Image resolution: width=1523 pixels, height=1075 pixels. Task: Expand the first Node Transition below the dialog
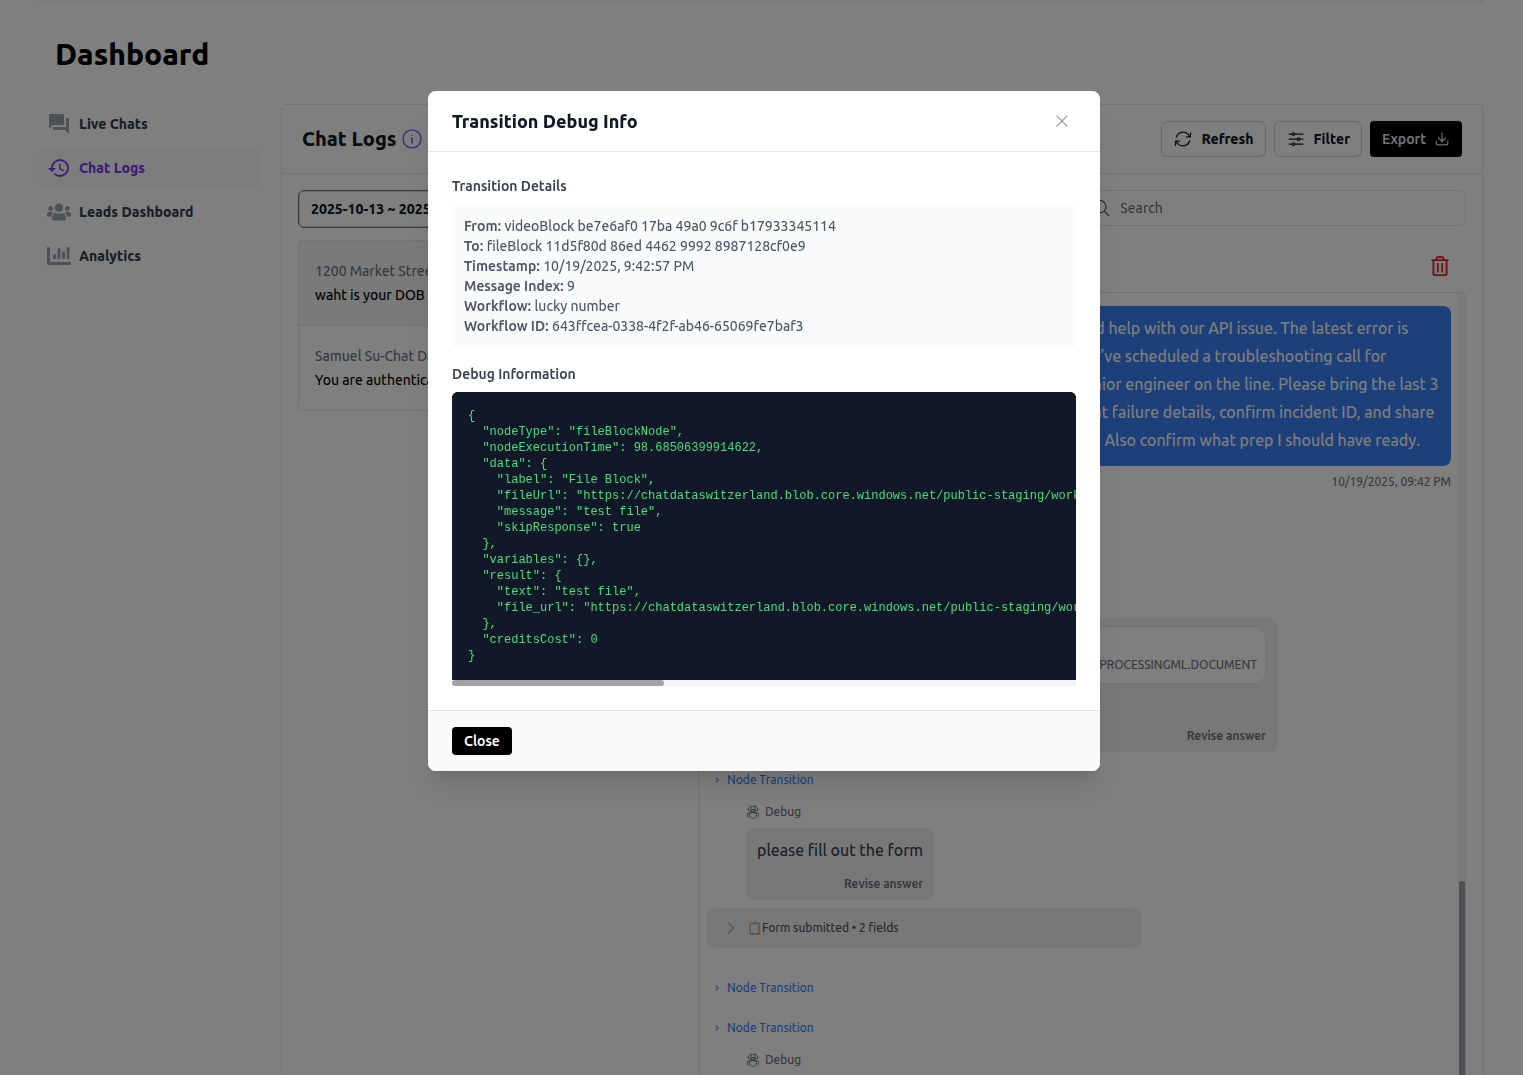pos(770,780)
